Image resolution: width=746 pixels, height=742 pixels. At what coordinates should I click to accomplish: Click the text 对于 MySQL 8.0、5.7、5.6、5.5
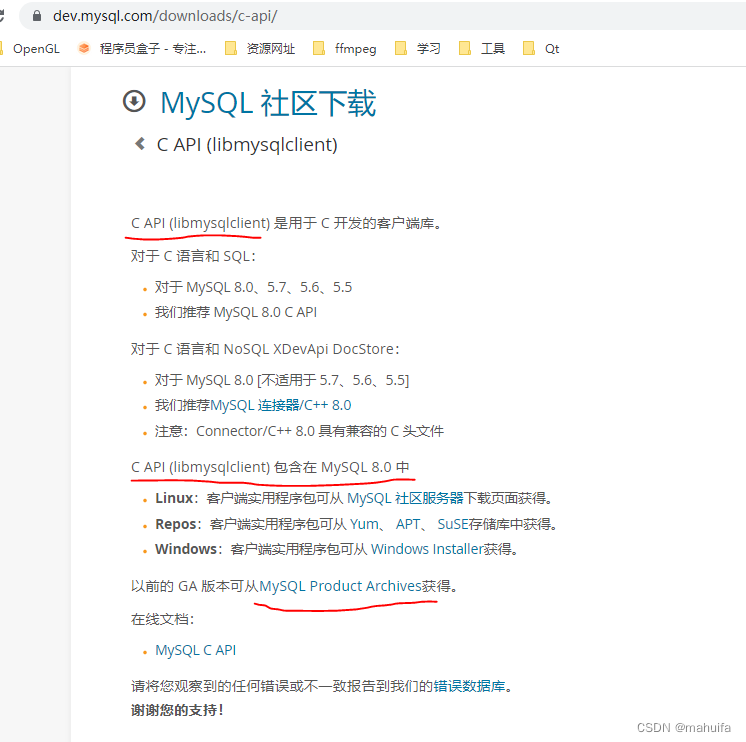pyautogui.click(x=253, y=287)
